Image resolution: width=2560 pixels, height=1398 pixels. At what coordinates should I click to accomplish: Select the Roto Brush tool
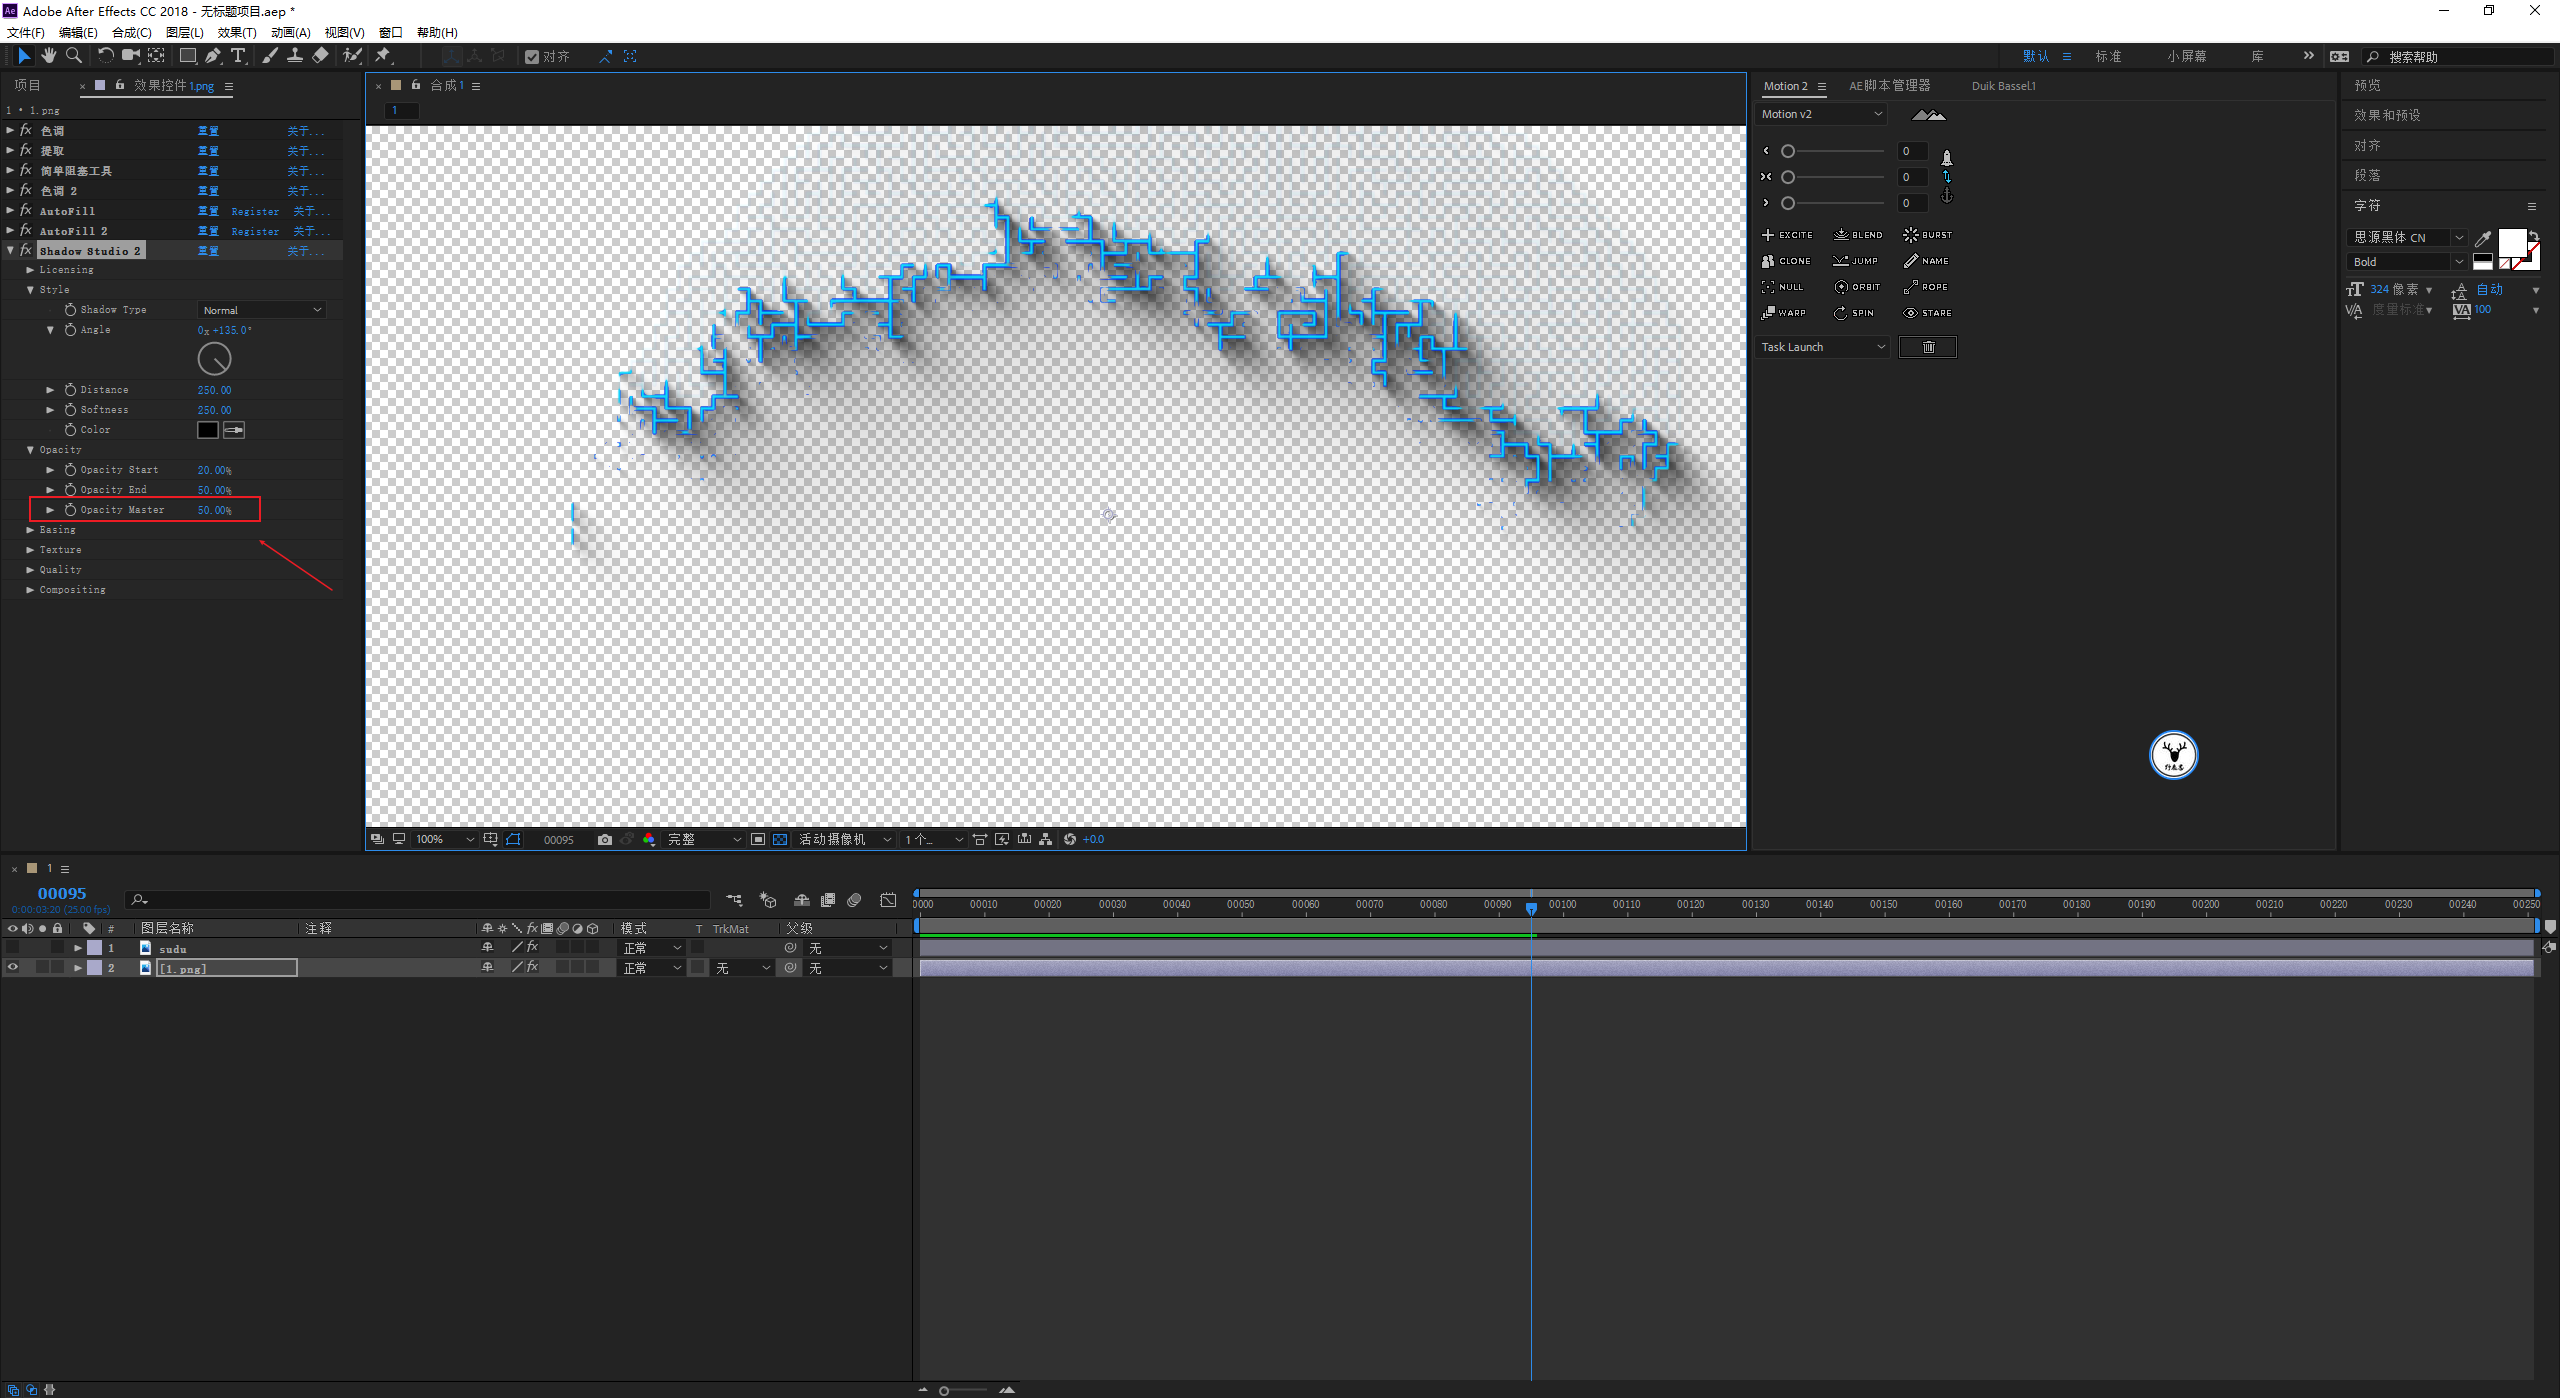pos(352,56)
